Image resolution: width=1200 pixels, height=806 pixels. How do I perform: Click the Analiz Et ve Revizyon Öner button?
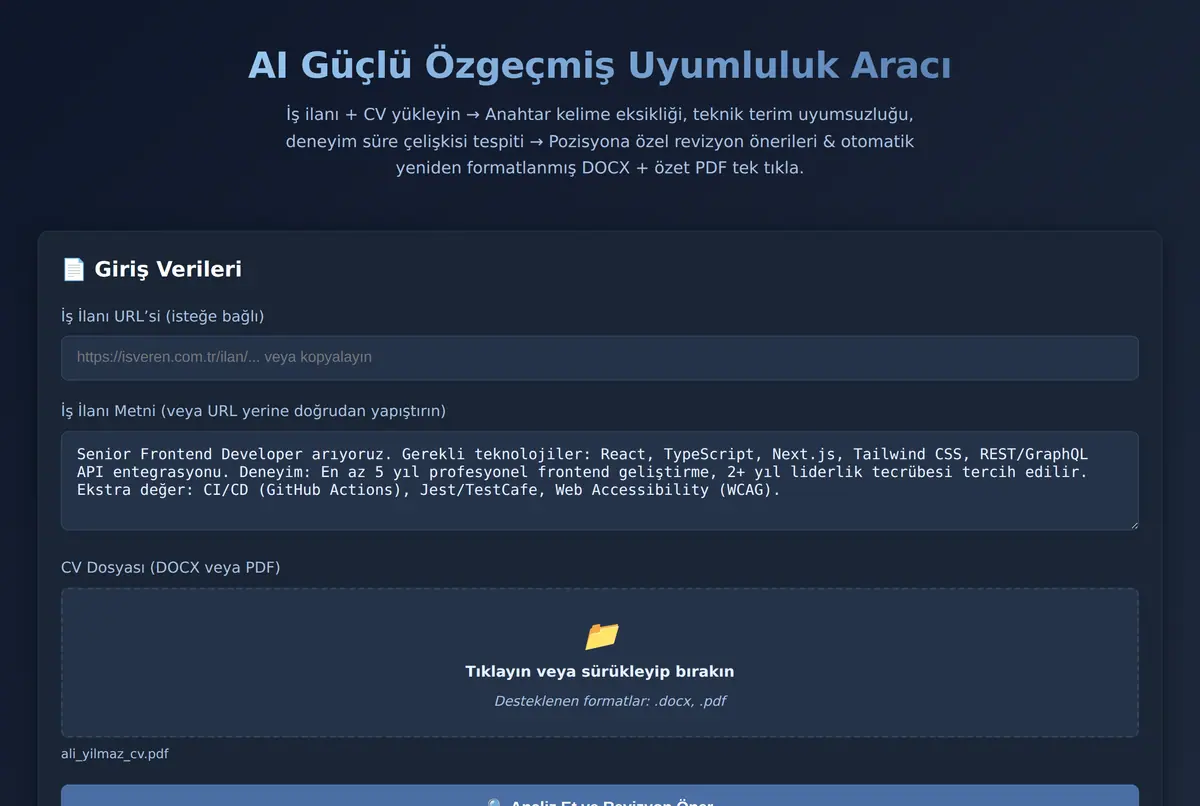(x=600, y=796)
